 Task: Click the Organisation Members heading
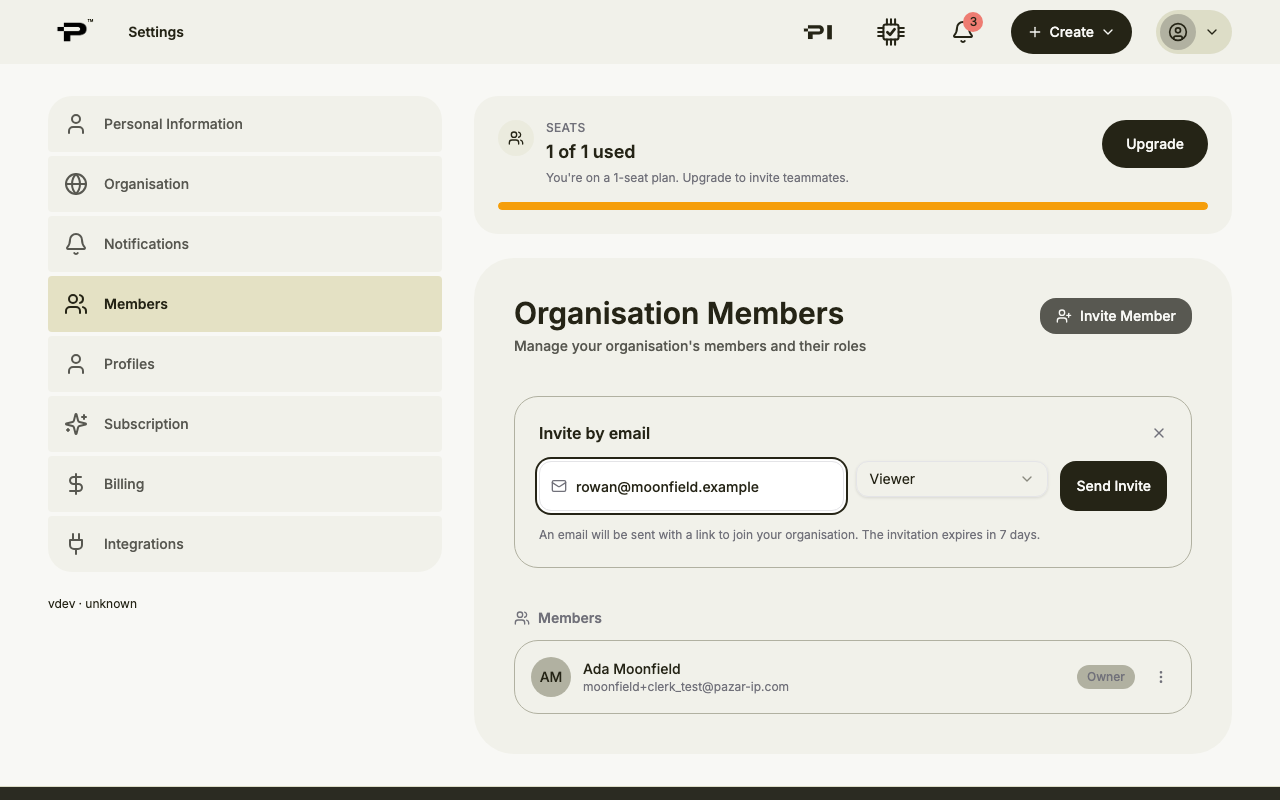(x=679, y=313)
